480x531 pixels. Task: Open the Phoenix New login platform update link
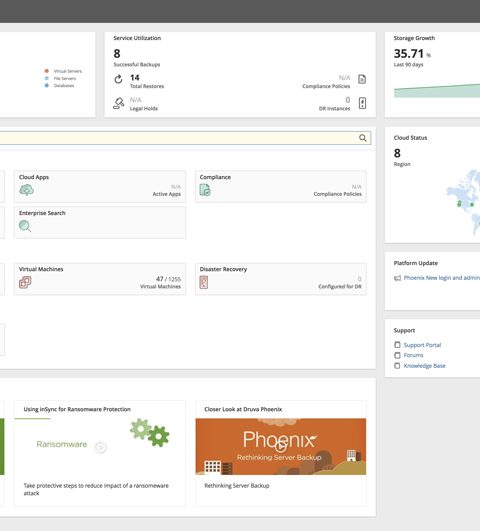[442, 278]
